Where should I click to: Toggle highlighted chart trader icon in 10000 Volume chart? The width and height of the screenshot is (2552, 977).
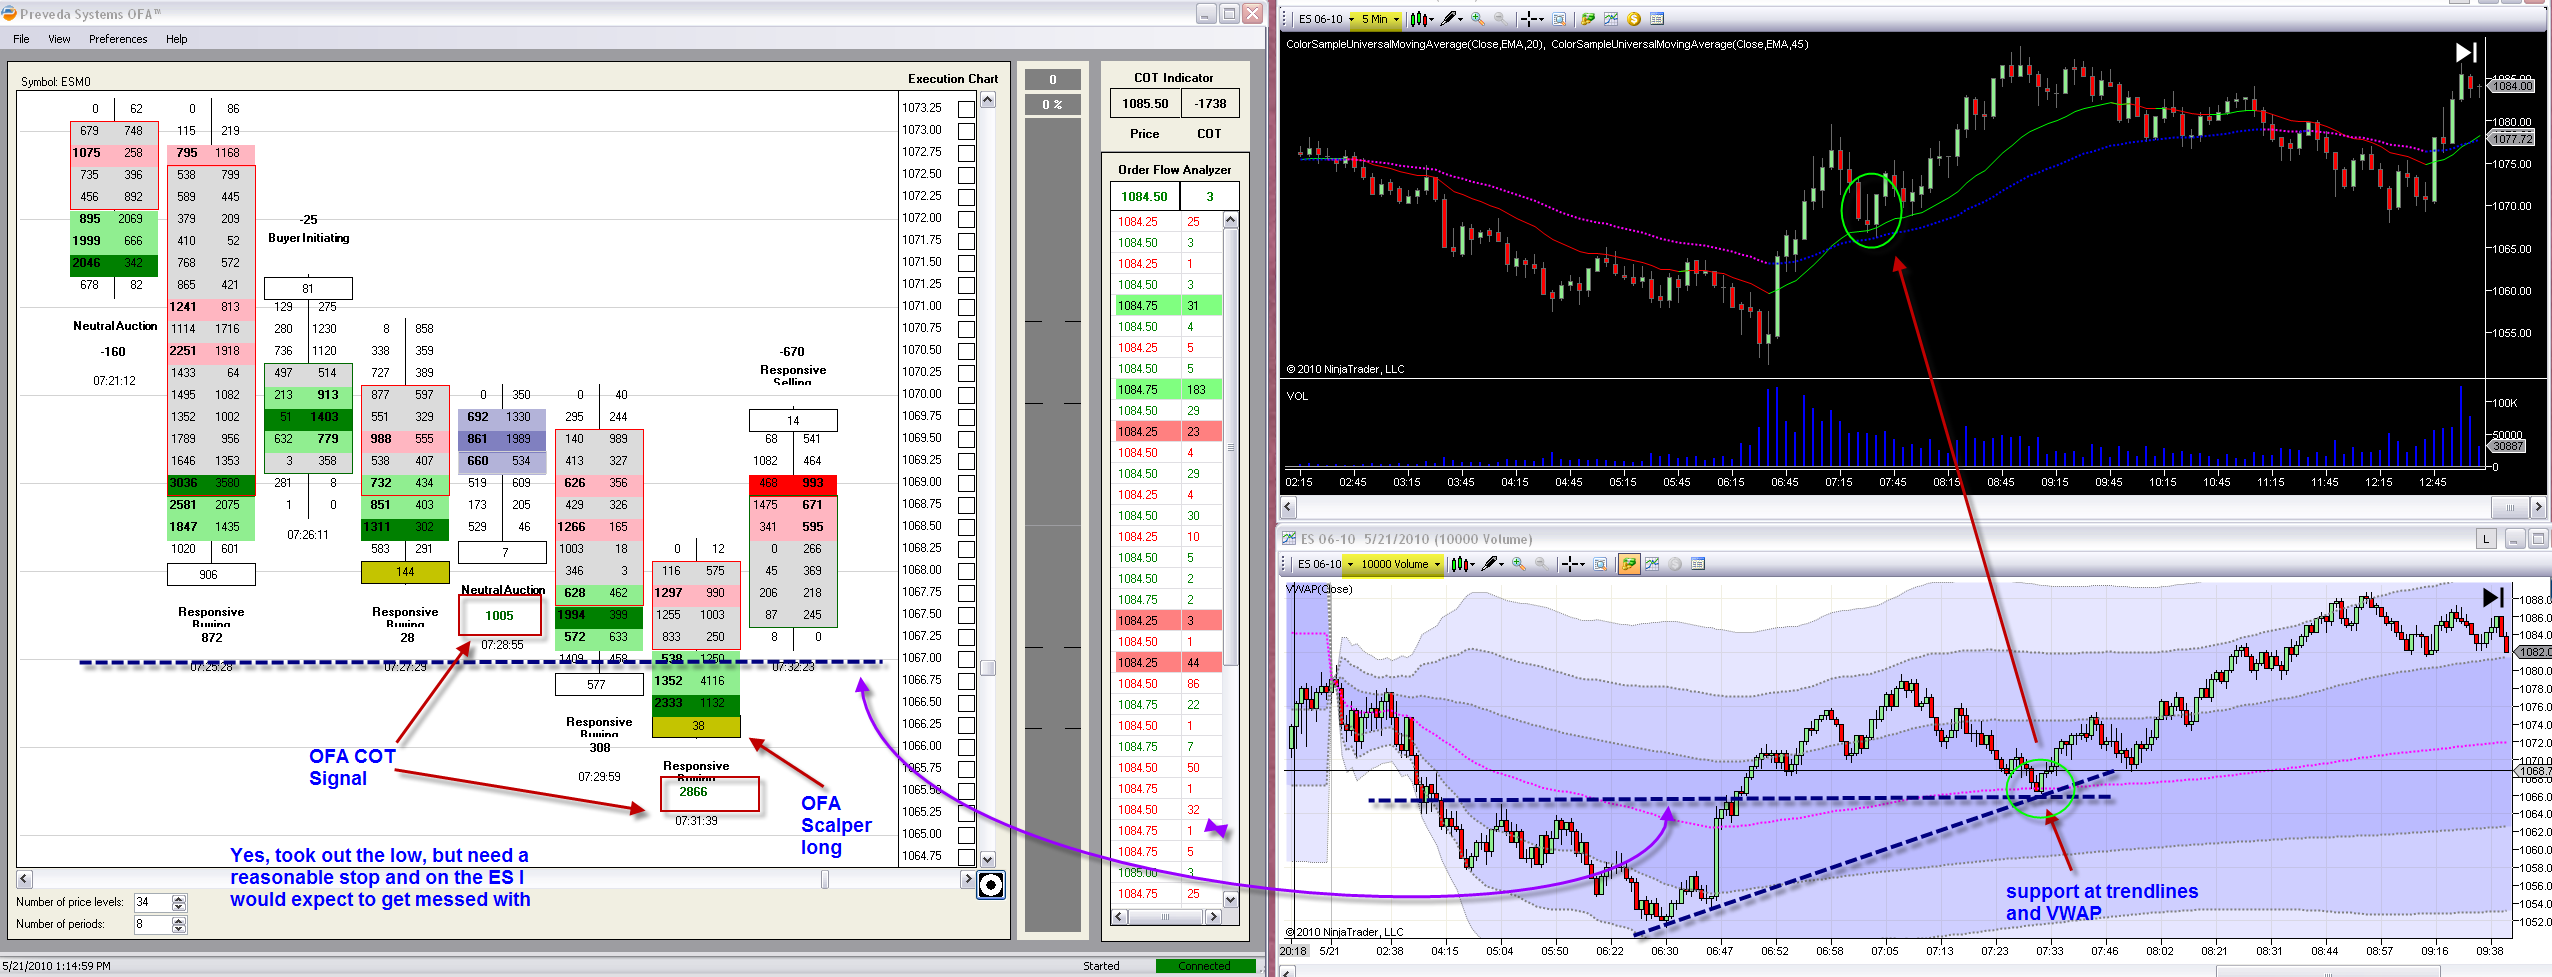(x=1629, y=564)
